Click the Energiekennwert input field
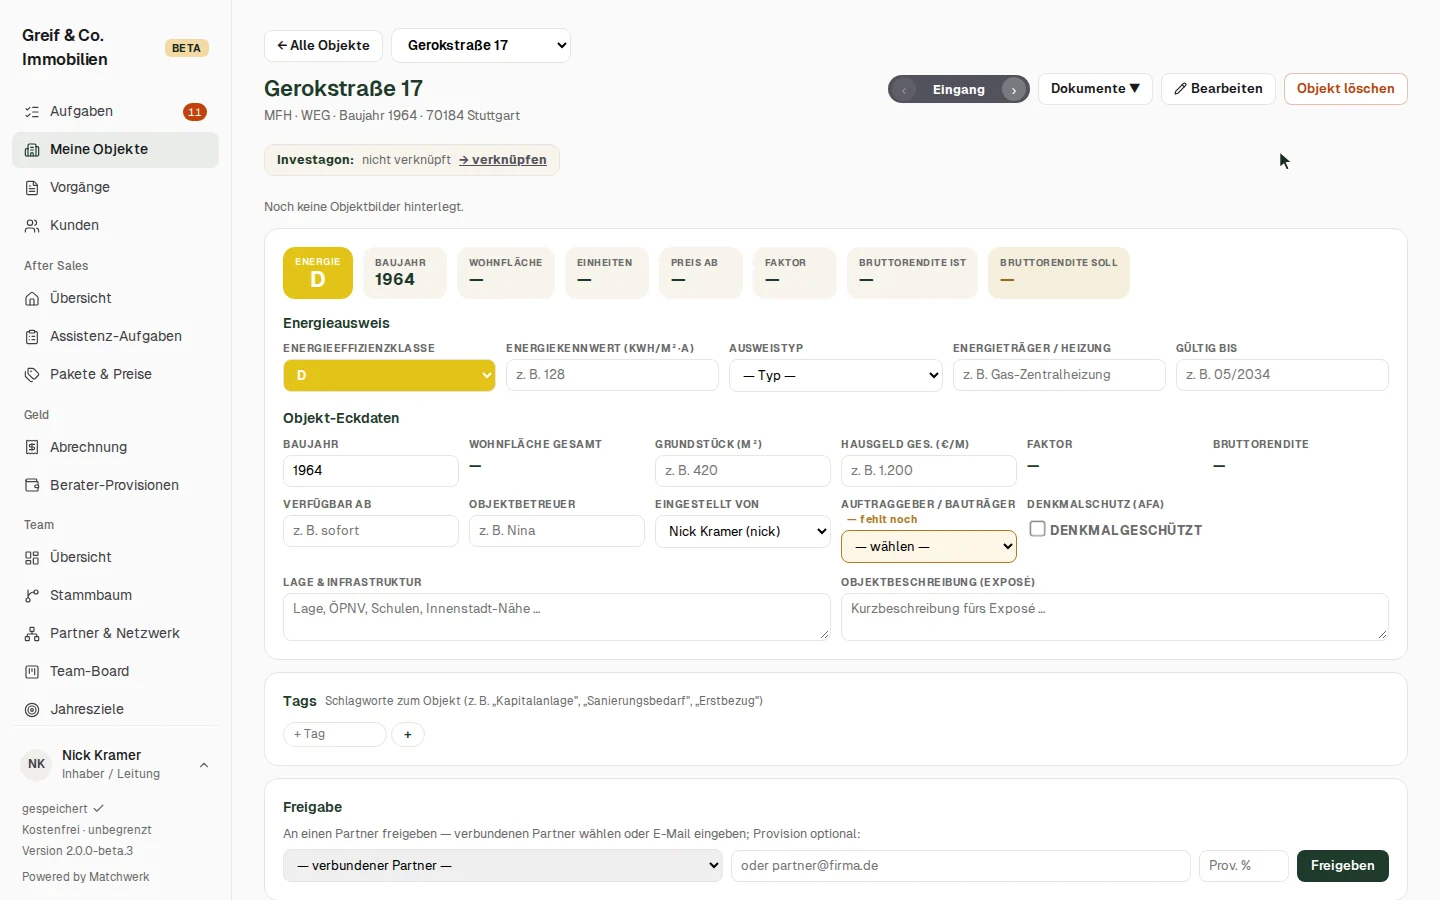Screen dimensions: 1440x900 pos(612,375)
